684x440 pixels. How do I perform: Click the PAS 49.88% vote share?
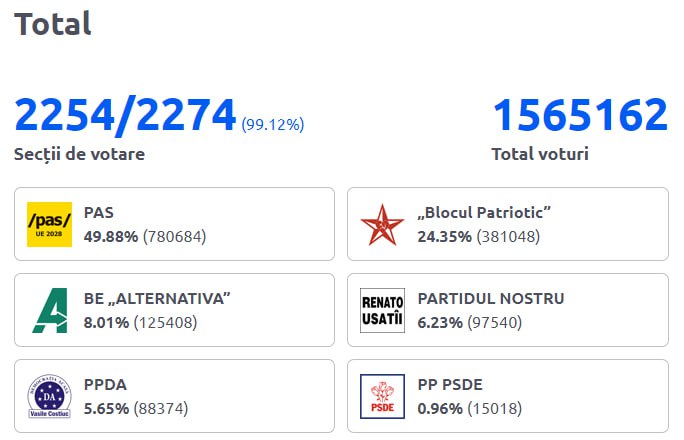coord(111,236)
